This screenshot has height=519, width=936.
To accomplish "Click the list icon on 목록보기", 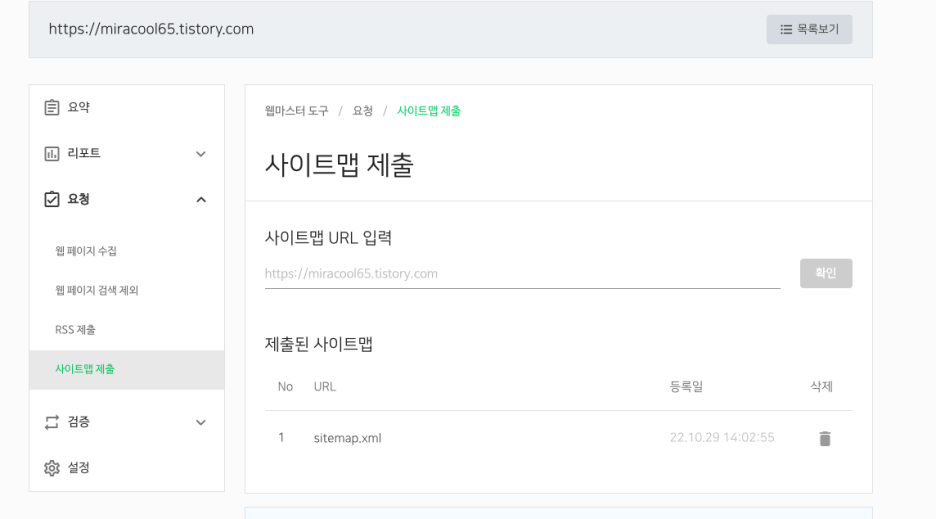I will tap(786, 29).
